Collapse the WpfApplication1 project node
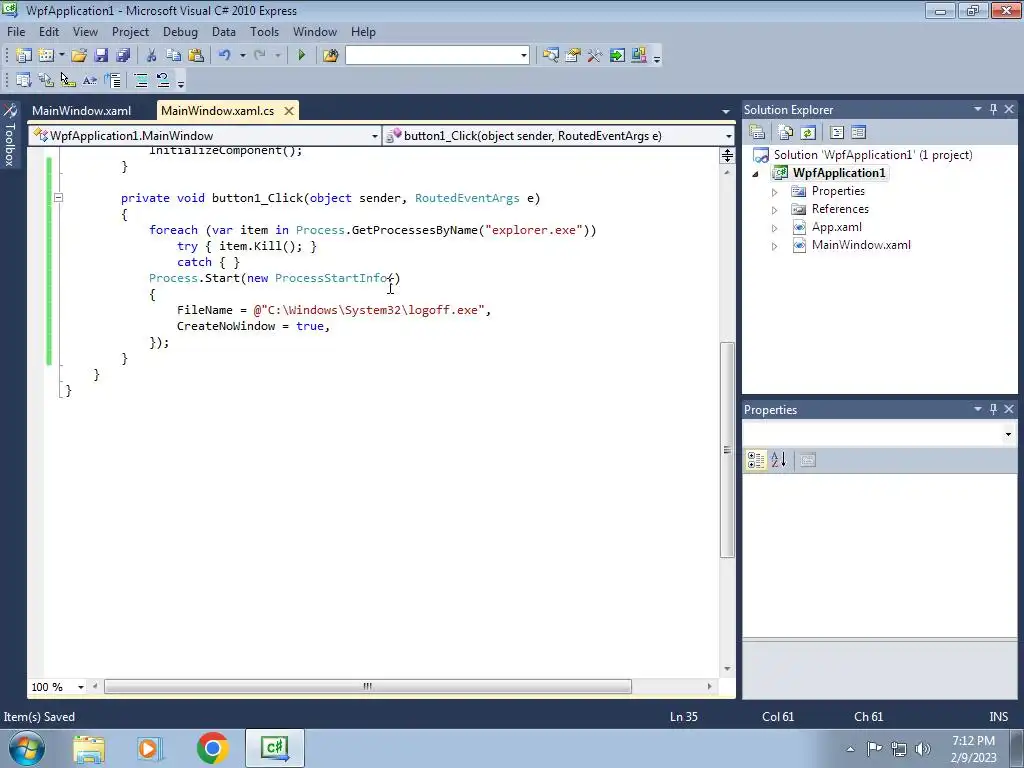1024x768 pixels. (x=756, y=174)
